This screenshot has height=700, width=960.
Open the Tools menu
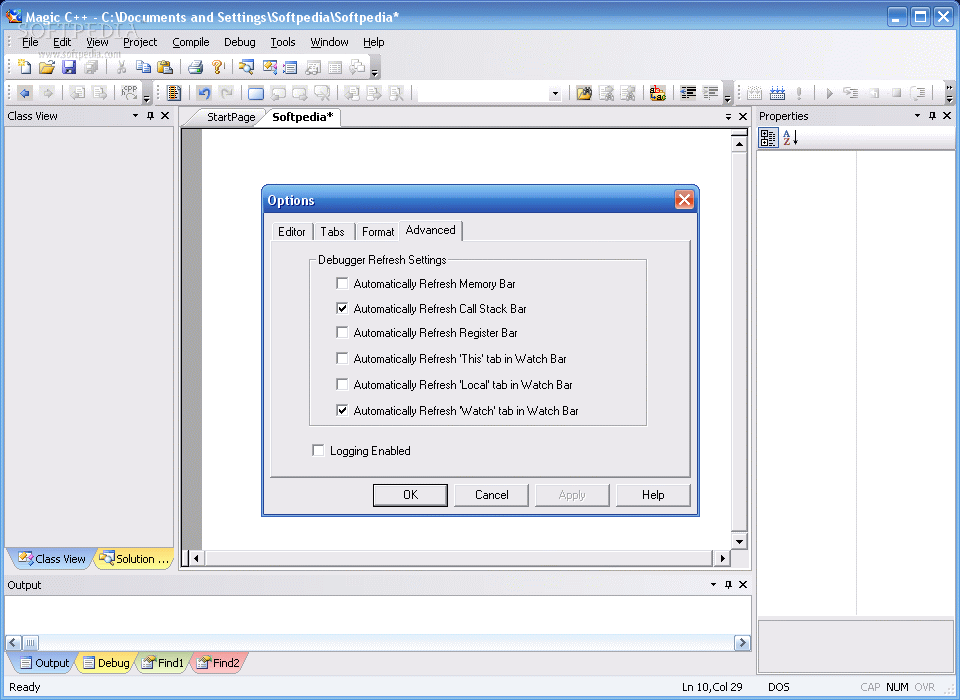[x=283, y=42]
